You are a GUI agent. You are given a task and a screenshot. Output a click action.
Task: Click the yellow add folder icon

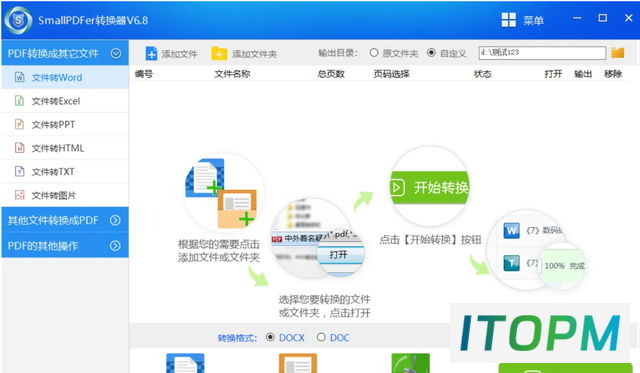click(x=219, y=53)
